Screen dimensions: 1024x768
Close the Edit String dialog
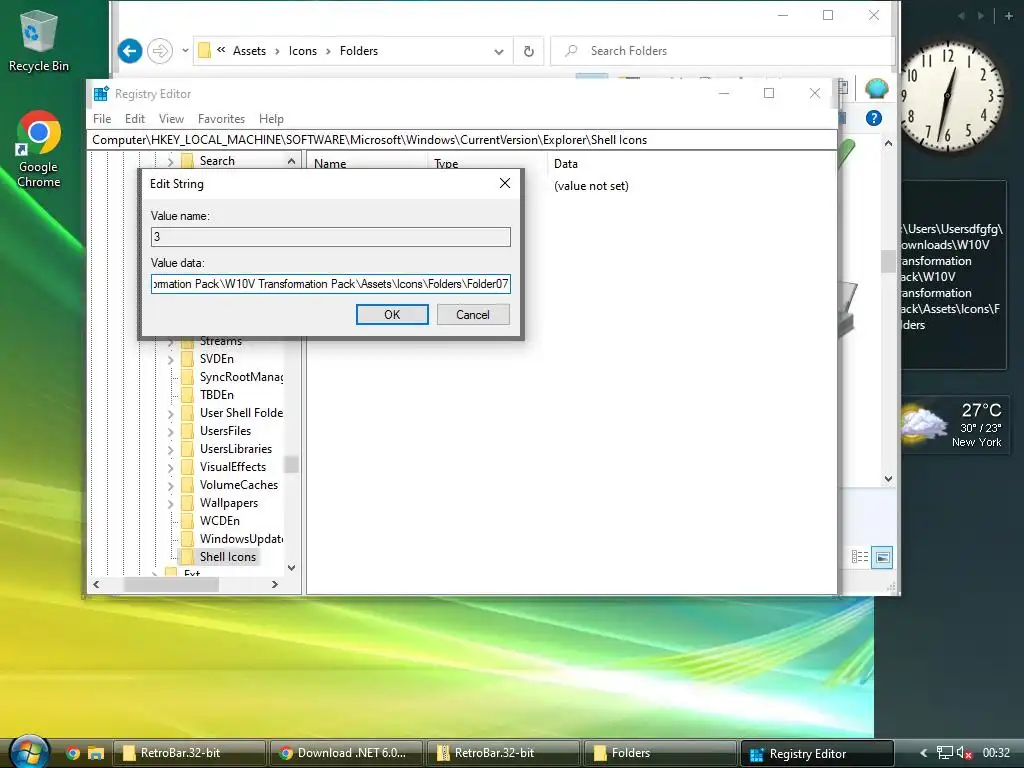505,184
